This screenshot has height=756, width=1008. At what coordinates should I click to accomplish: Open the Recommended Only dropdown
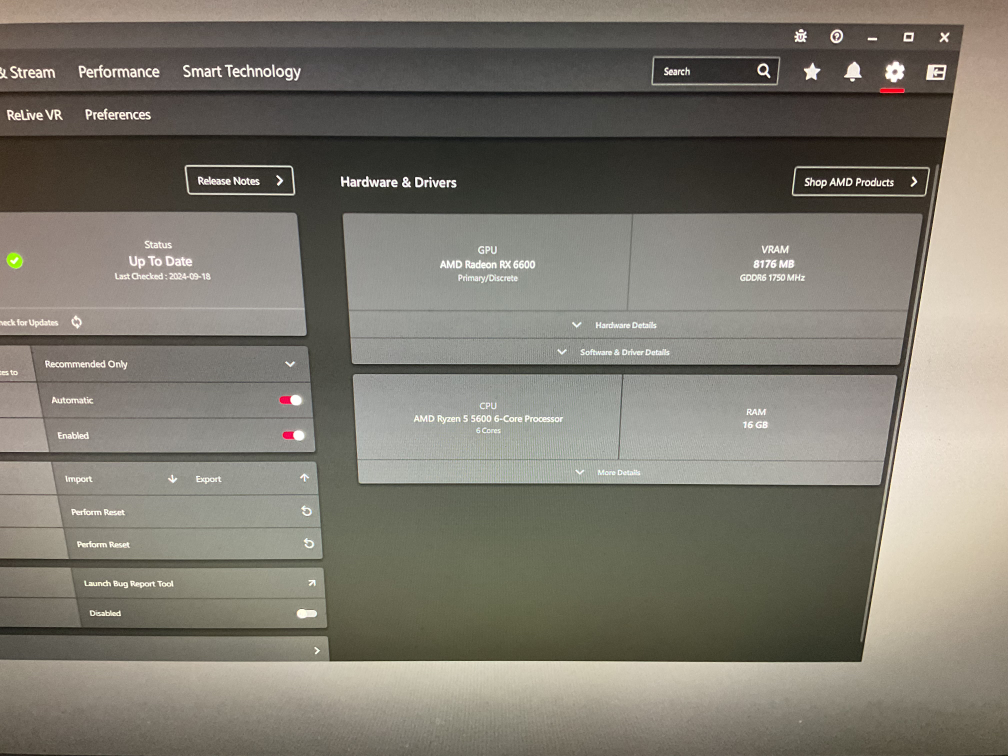pos(172,364)
